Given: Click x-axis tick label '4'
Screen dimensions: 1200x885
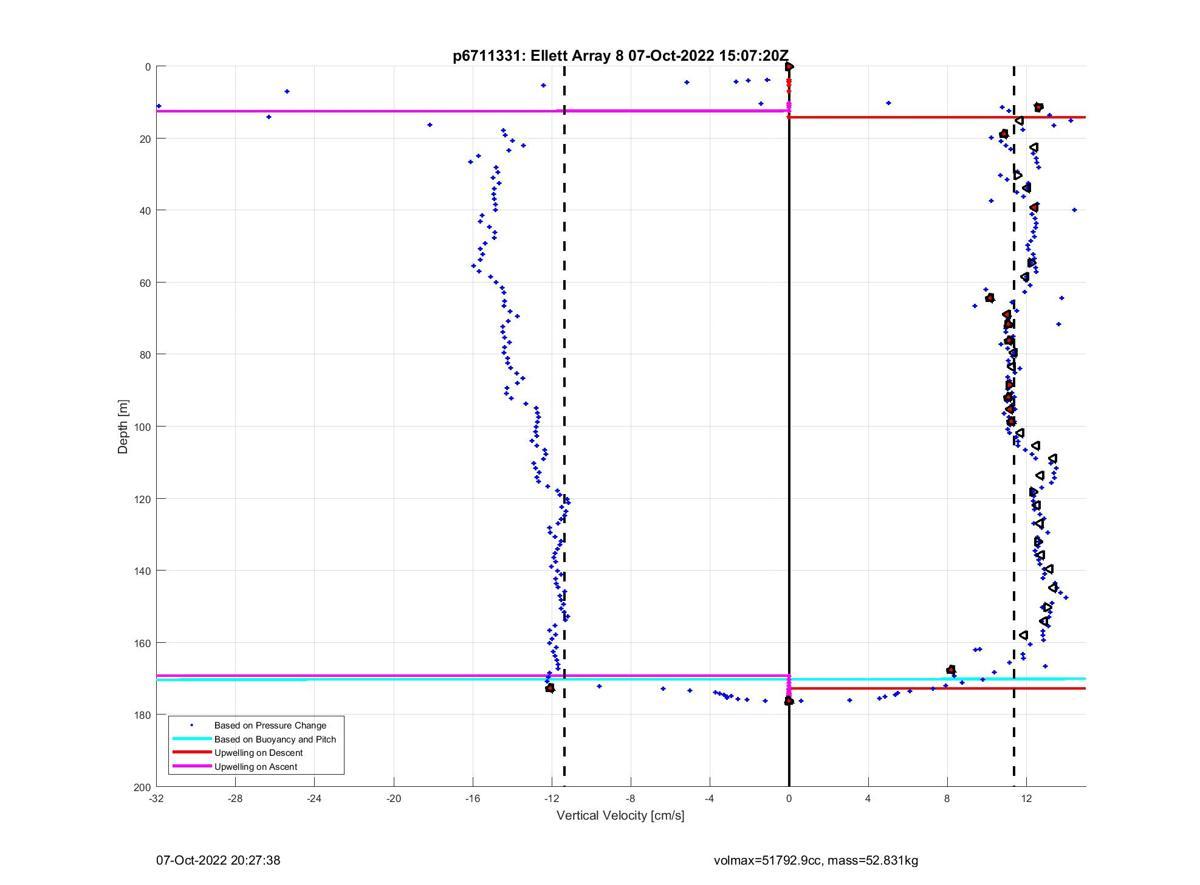Looking at the screenshot, I should click(x=868, y=798).
